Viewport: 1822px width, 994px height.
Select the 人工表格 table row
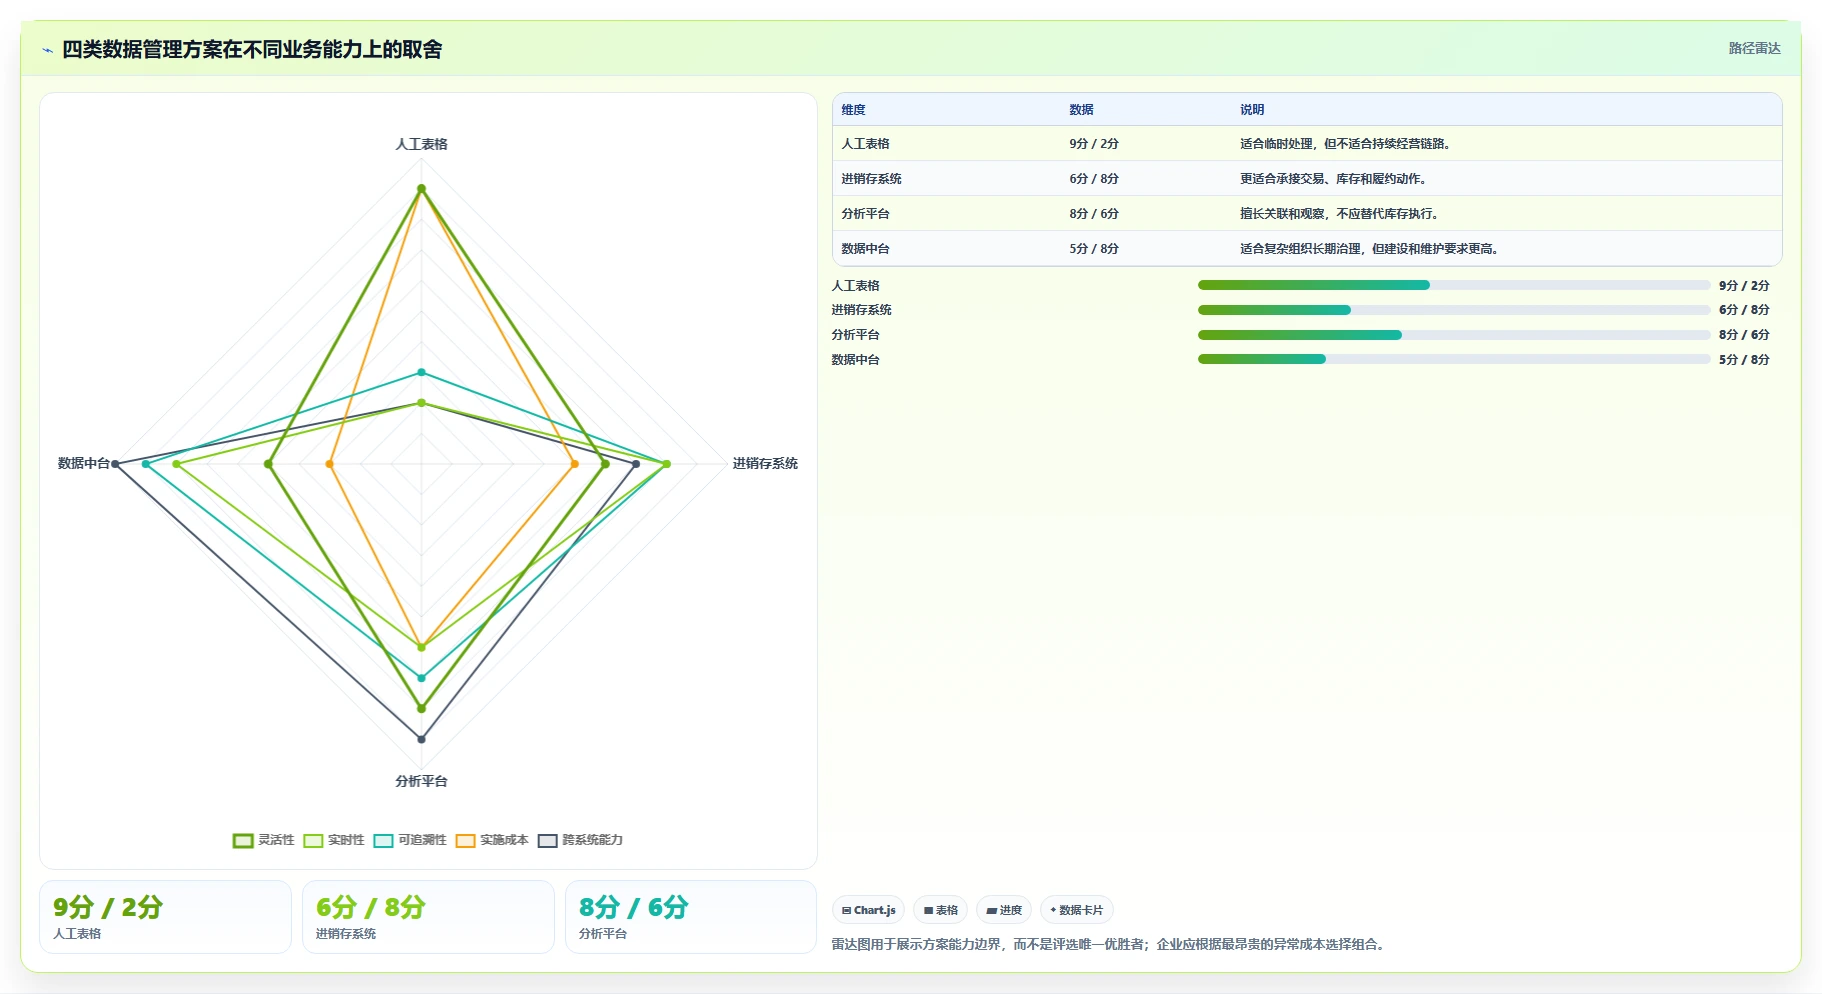click(1307, 143)
